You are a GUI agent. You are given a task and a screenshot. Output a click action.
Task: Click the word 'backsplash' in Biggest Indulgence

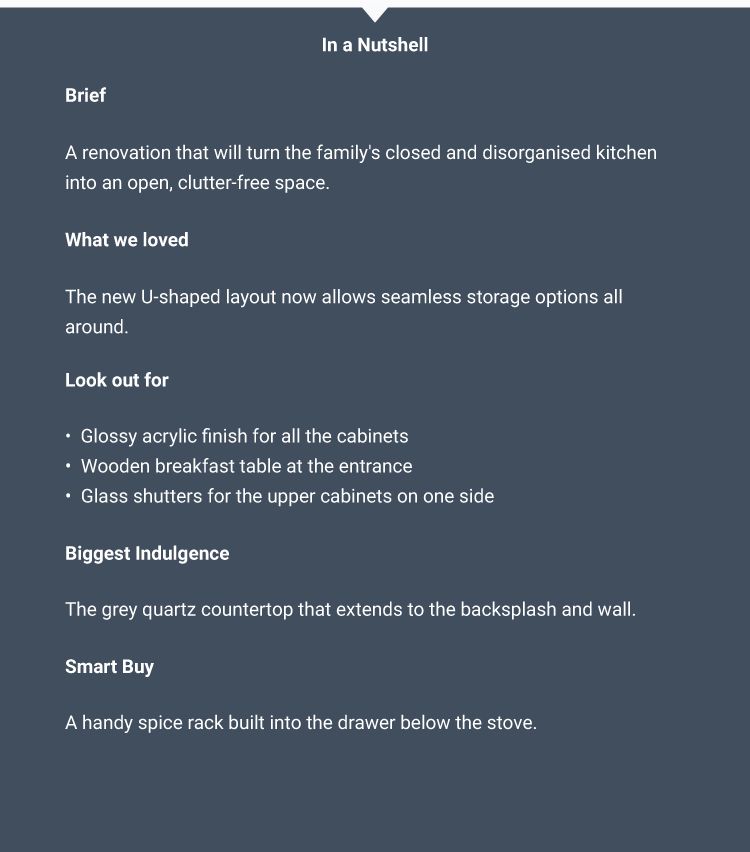point(508,610)
